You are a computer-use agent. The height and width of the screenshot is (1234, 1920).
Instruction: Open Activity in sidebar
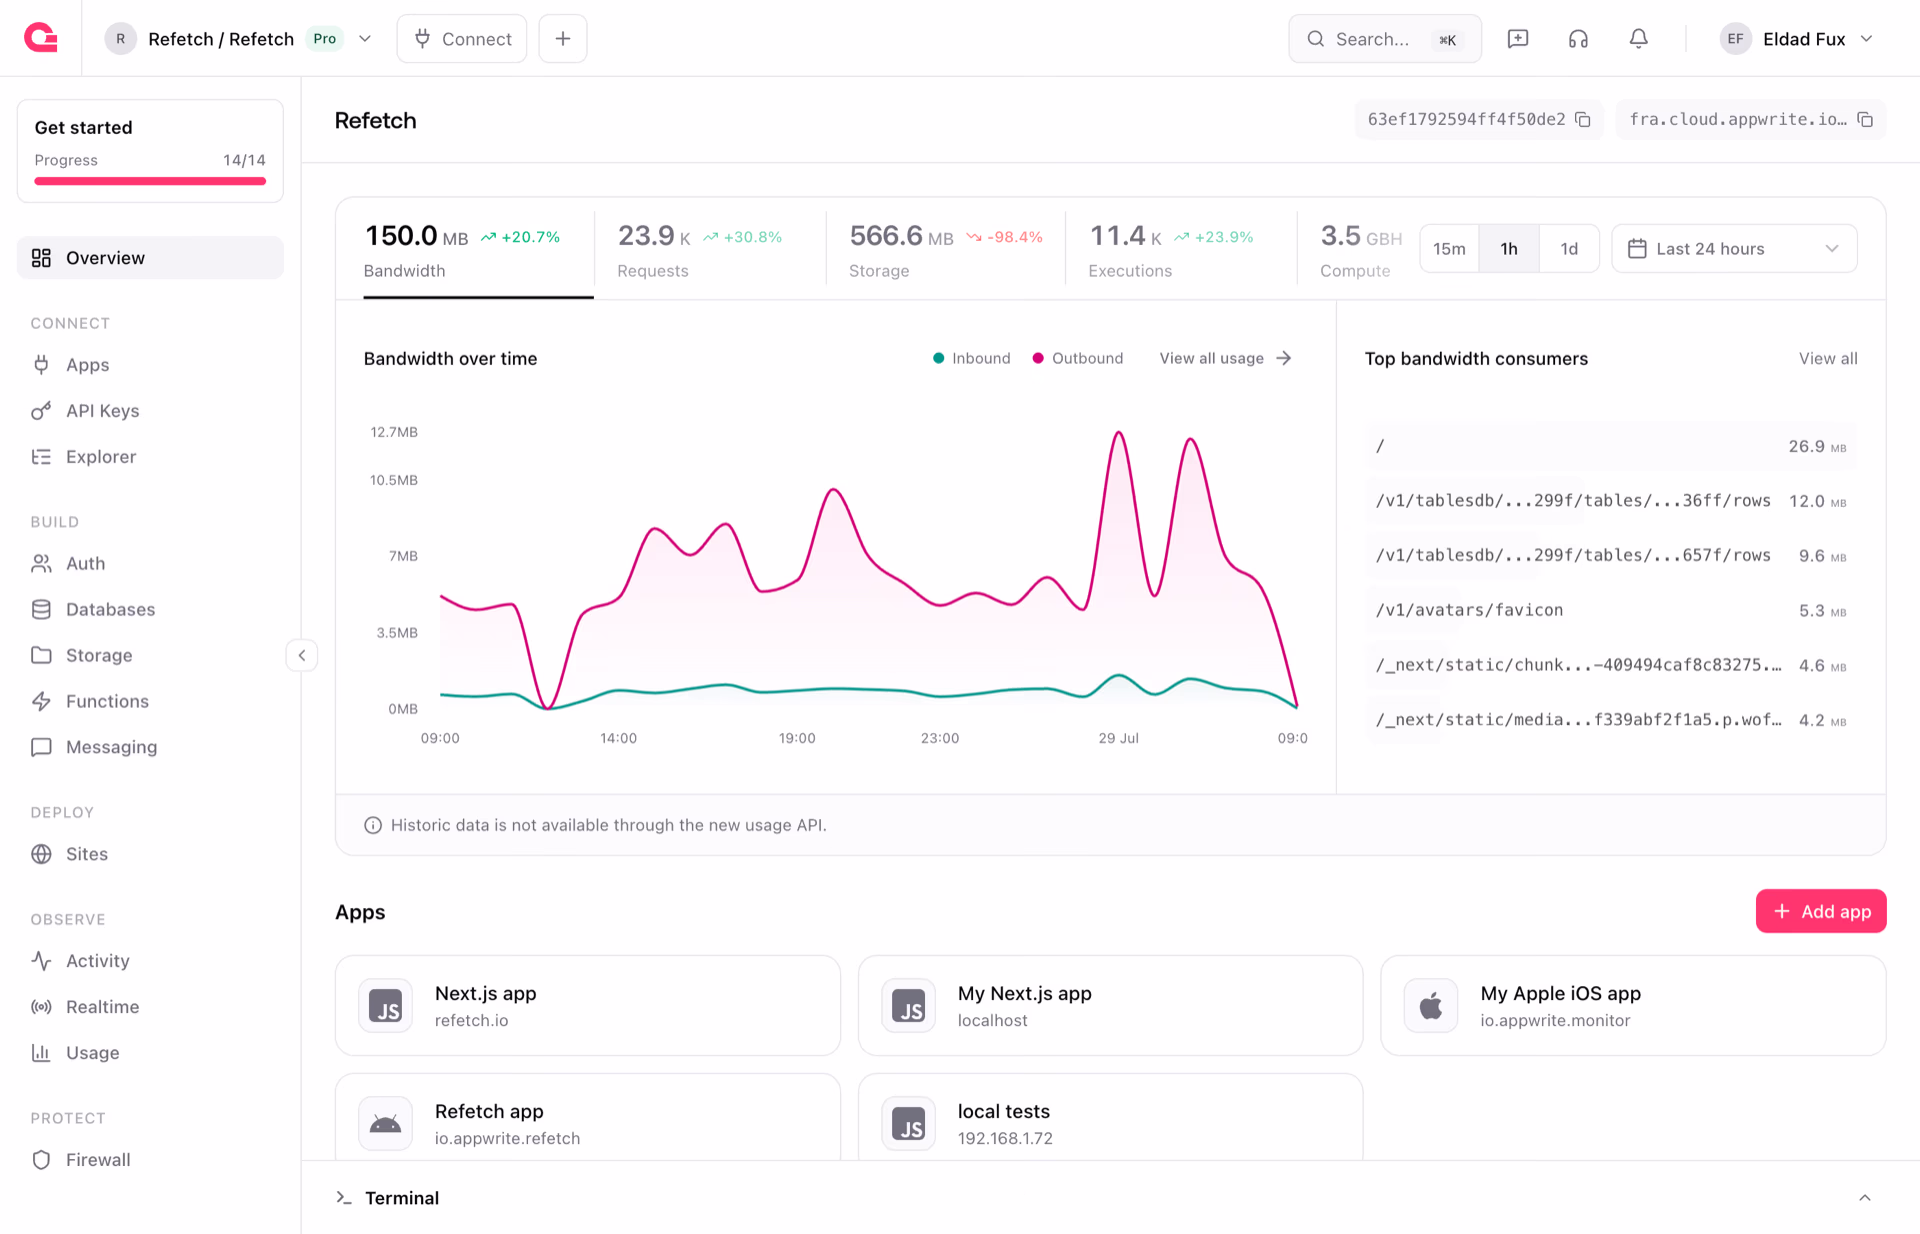pyautogui.click(x=150, y=961)
